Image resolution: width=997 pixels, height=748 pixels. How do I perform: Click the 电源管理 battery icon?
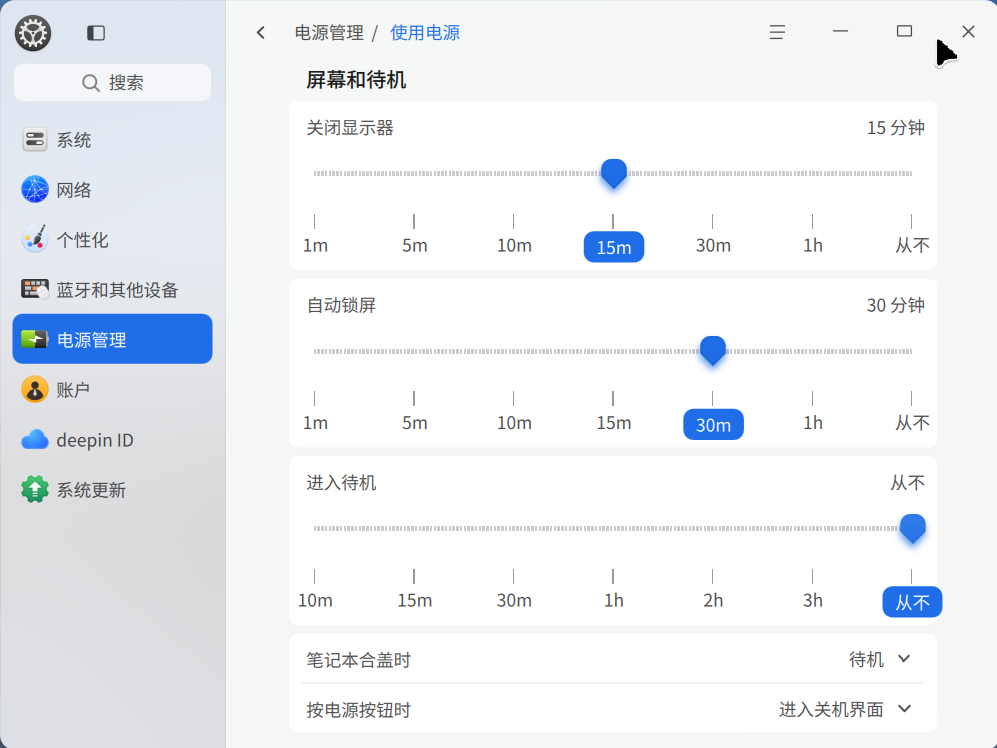click(x=35, y=340)
